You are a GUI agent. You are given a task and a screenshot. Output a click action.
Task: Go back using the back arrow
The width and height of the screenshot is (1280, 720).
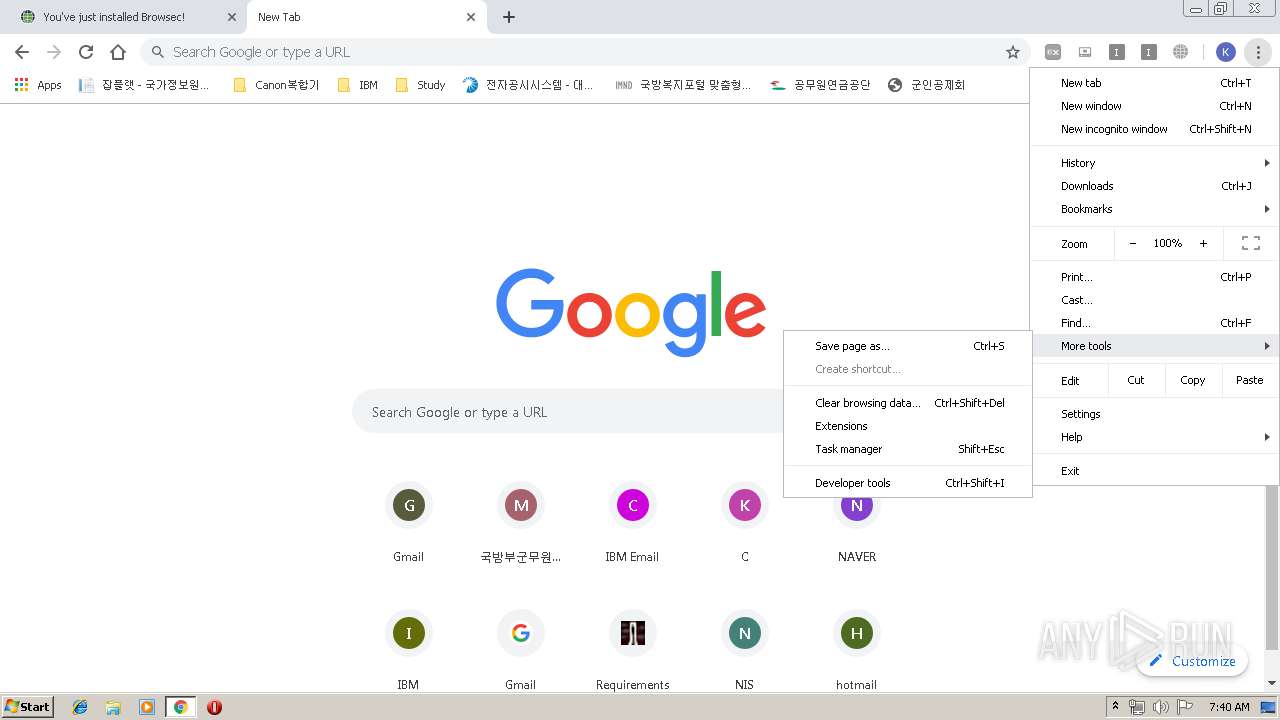point(22,52)
